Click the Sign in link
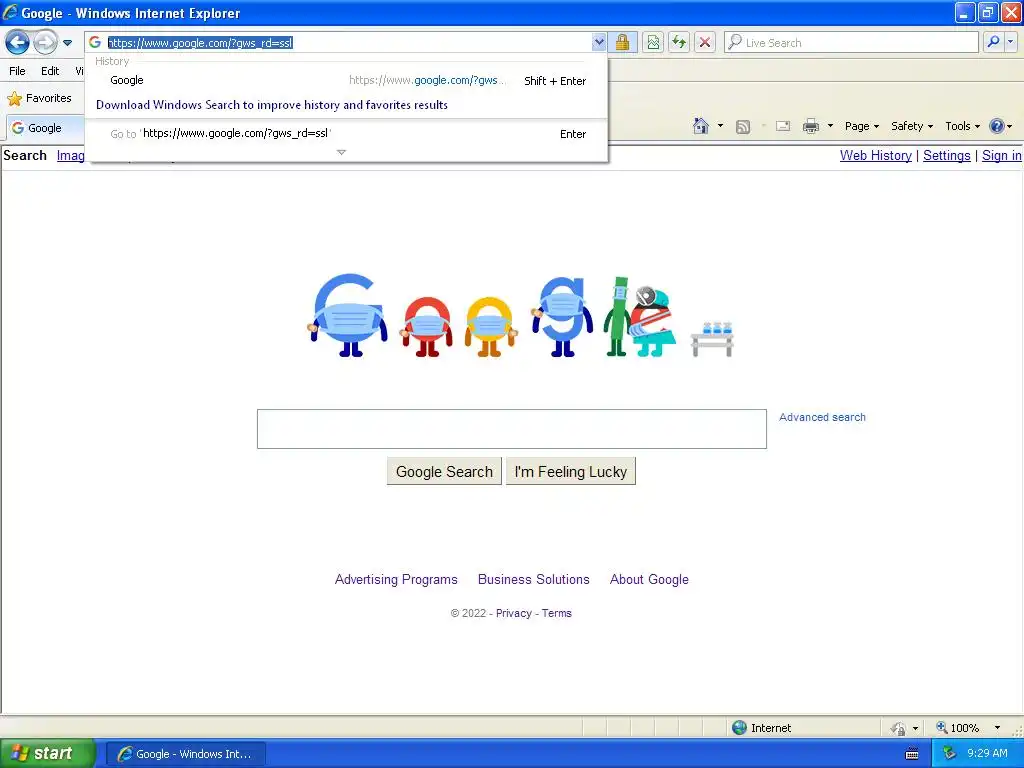 click(1001, 155)
